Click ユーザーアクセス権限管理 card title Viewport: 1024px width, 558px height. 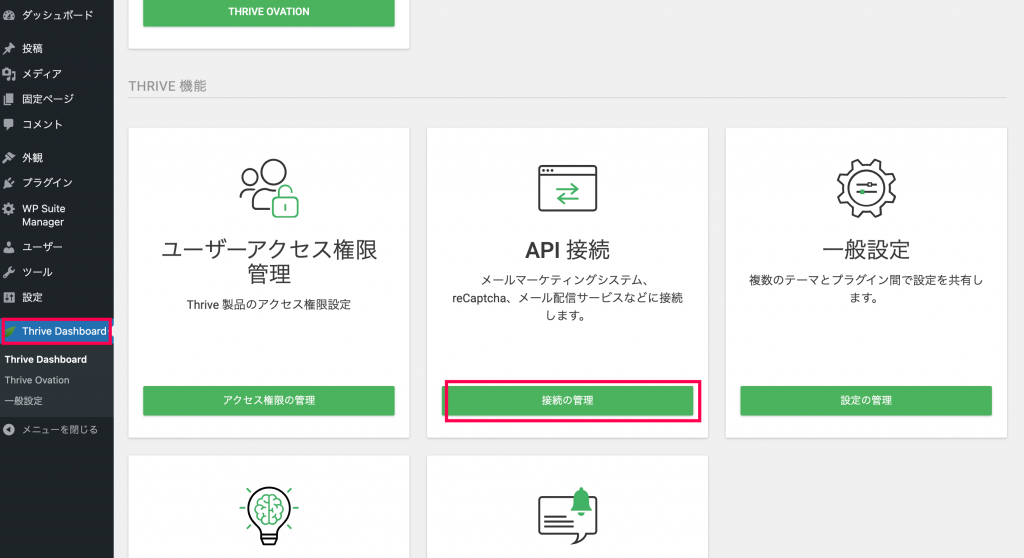click(x=269, y=261)
